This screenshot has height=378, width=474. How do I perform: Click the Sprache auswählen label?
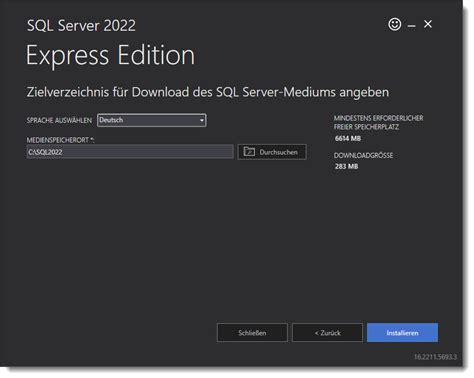pos(59,120)
